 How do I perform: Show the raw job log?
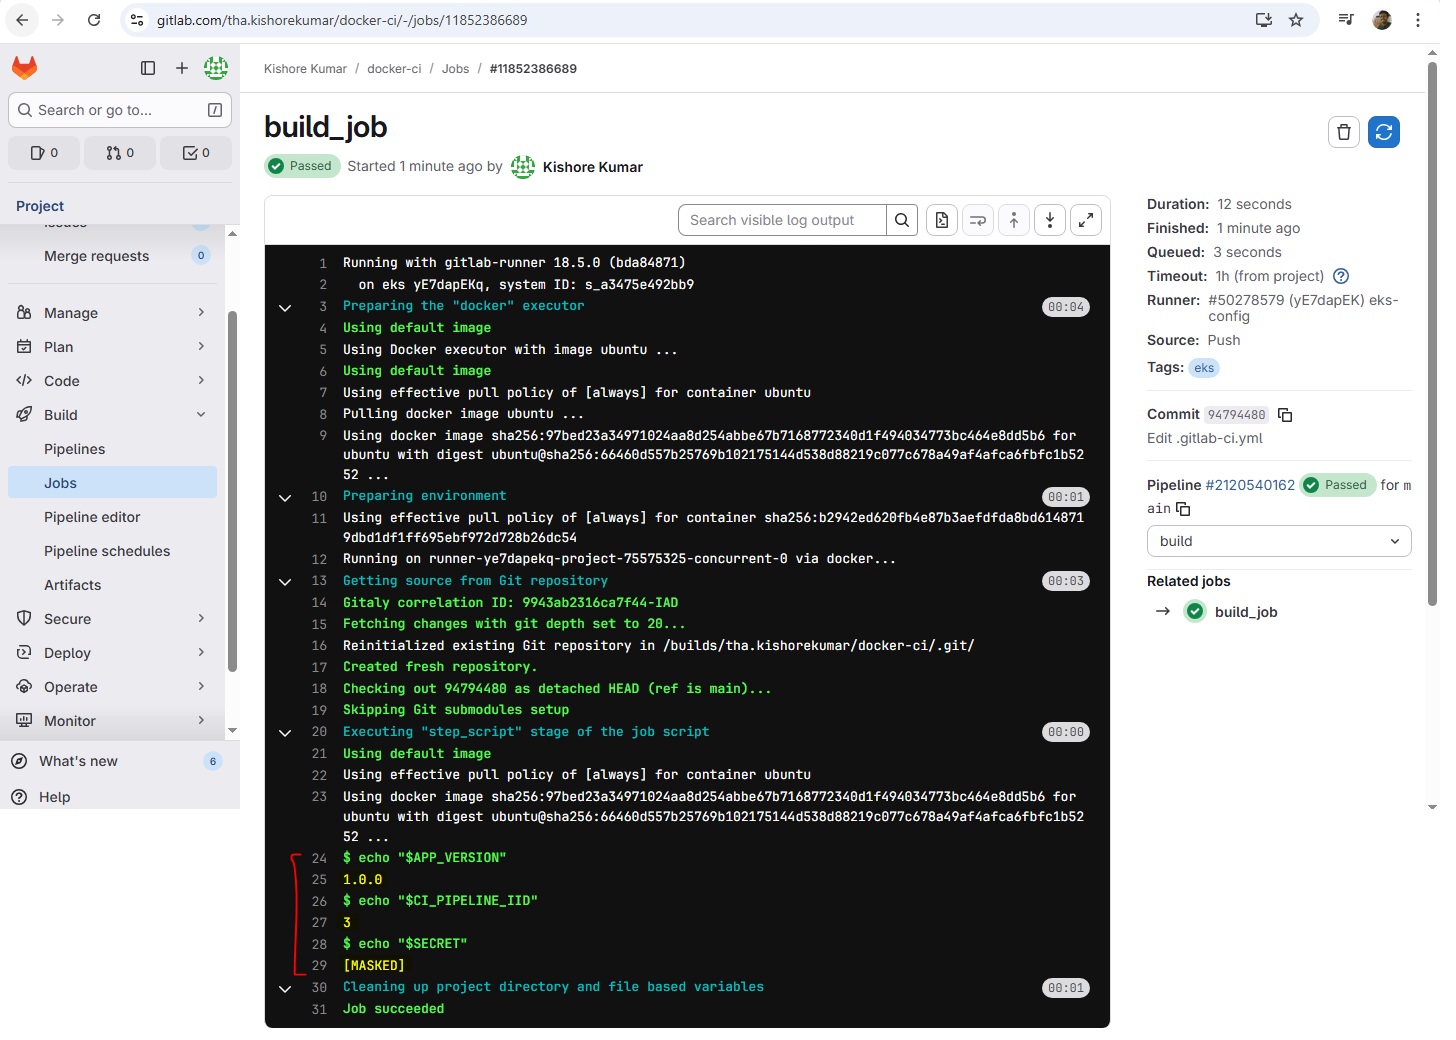(941, 220)
